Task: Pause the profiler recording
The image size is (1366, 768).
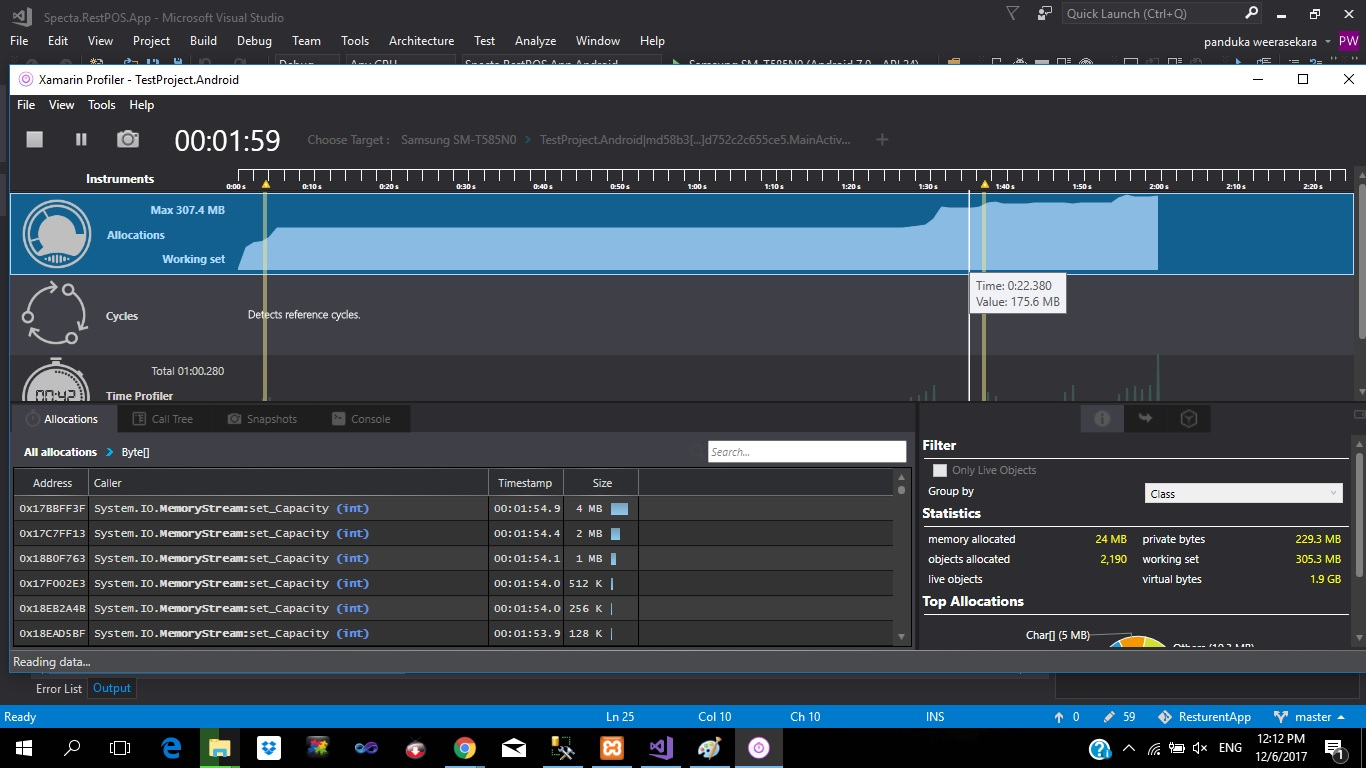Action: (x=82, y=140)
